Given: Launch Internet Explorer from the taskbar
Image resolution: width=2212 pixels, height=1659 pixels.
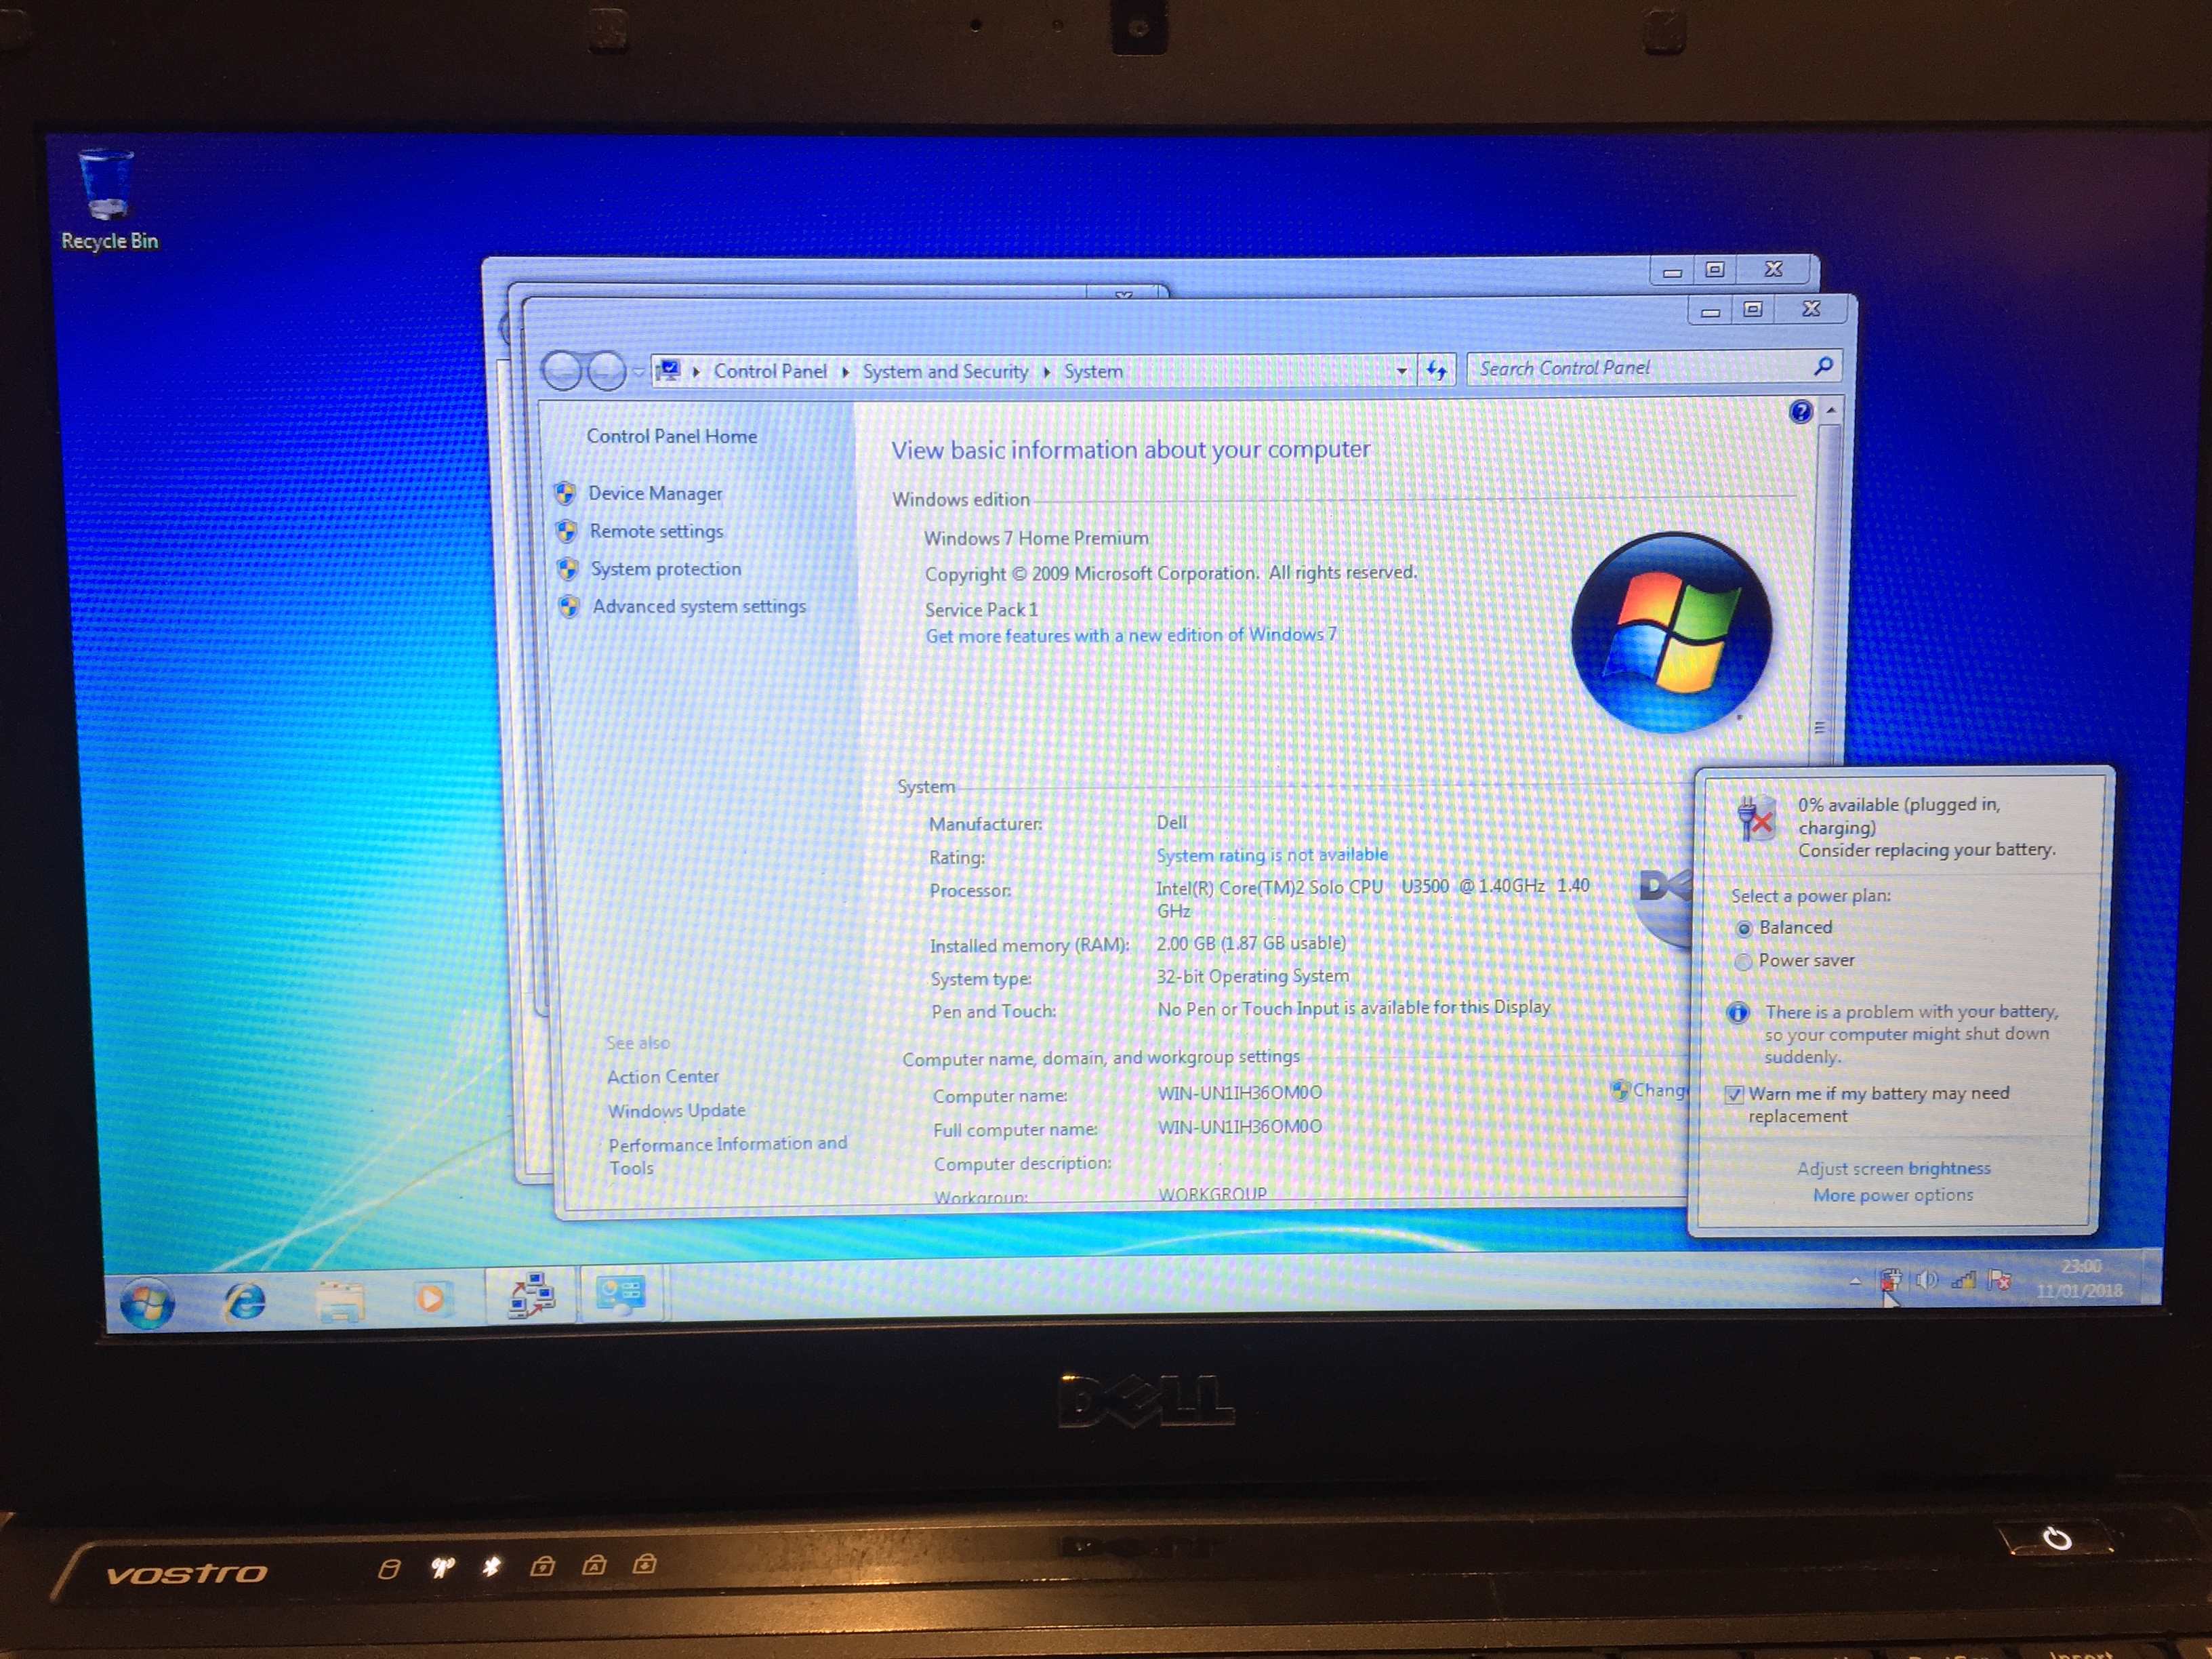Looking at the screenshot, I should click(x=245, y=1301).
